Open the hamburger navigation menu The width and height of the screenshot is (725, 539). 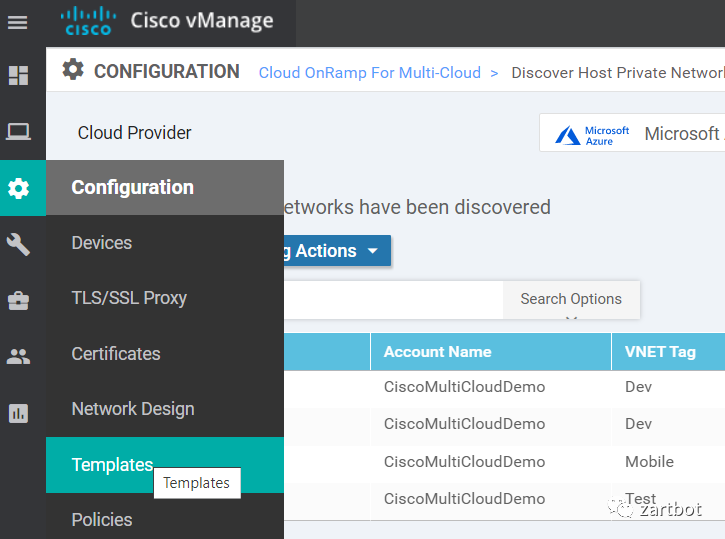pyautogui.click(x=18, y=22)
